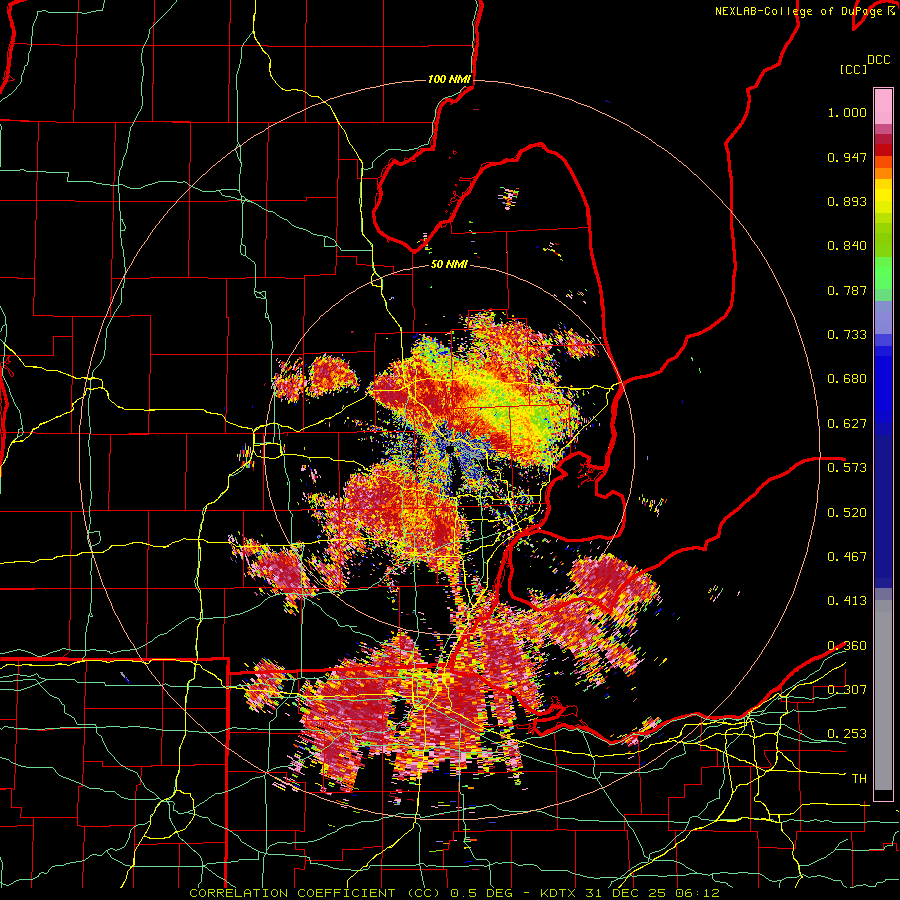
Task: Select the 0.253 legend value
Action: pos(847,734)
